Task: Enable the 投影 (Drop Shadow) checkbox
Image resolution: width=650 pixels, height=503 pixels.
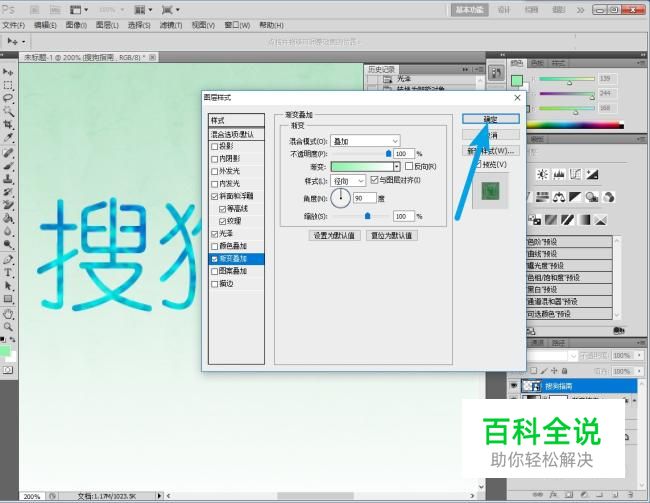Action: click(x=215, y=146)
